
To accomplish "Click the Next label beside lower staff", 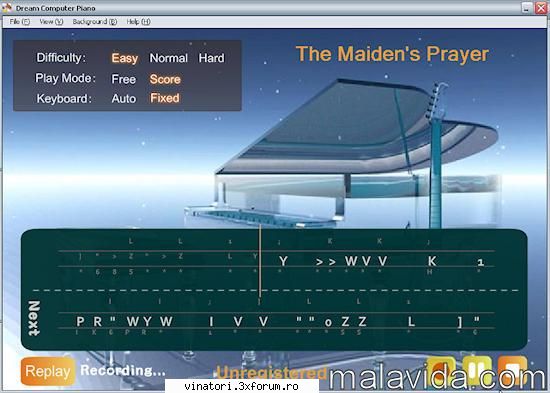I will (x=34, y=318).
